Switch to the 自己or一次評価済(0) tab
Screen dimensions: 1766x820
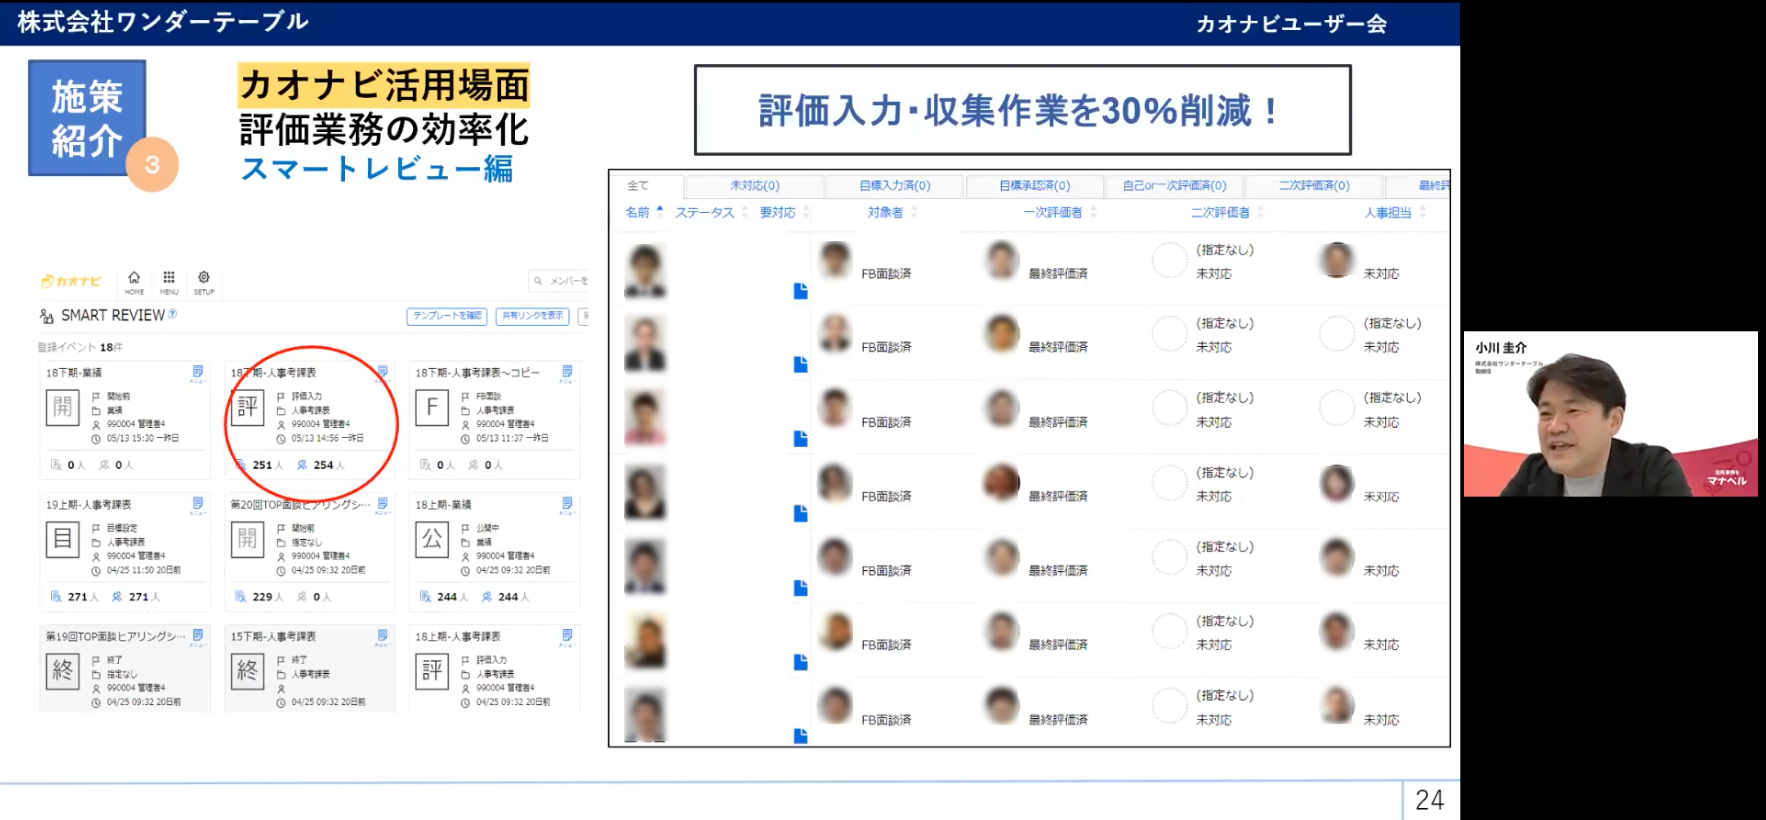click(x=1174, y=186)
